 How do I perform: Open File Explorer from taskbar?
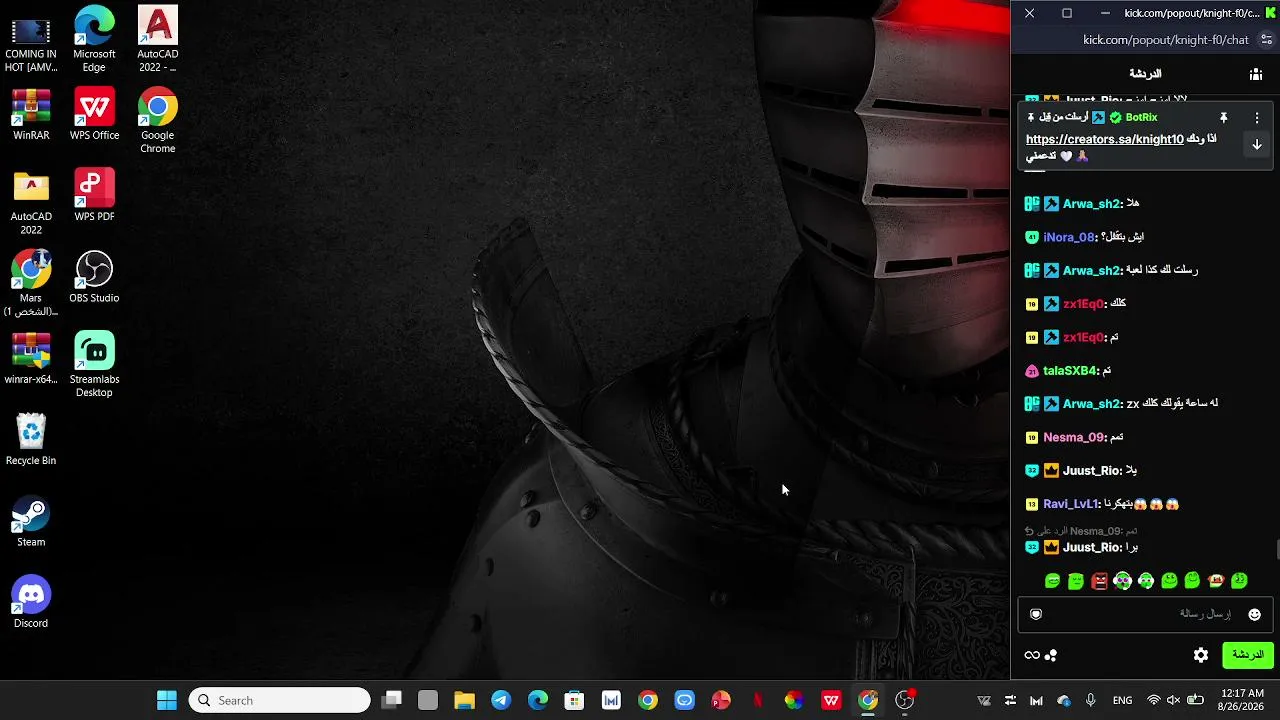coord(464,700)
